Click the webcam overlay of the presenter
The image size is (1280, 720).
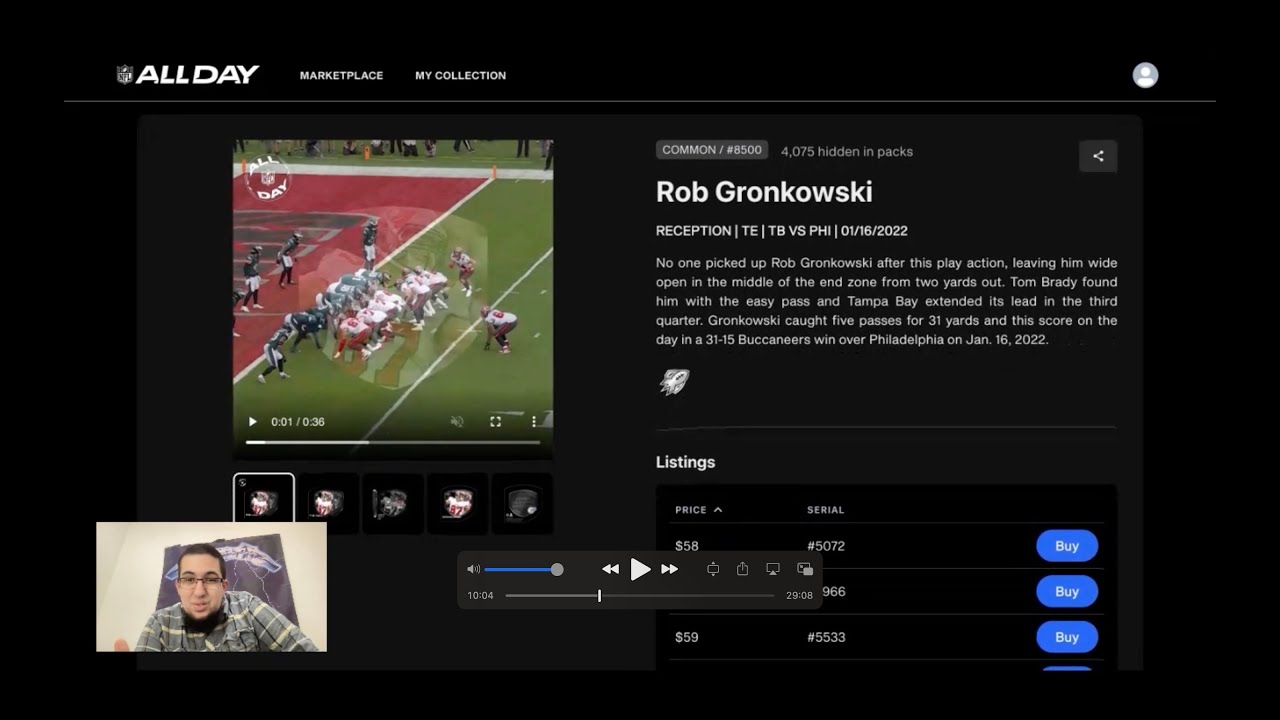pos(211,587)
